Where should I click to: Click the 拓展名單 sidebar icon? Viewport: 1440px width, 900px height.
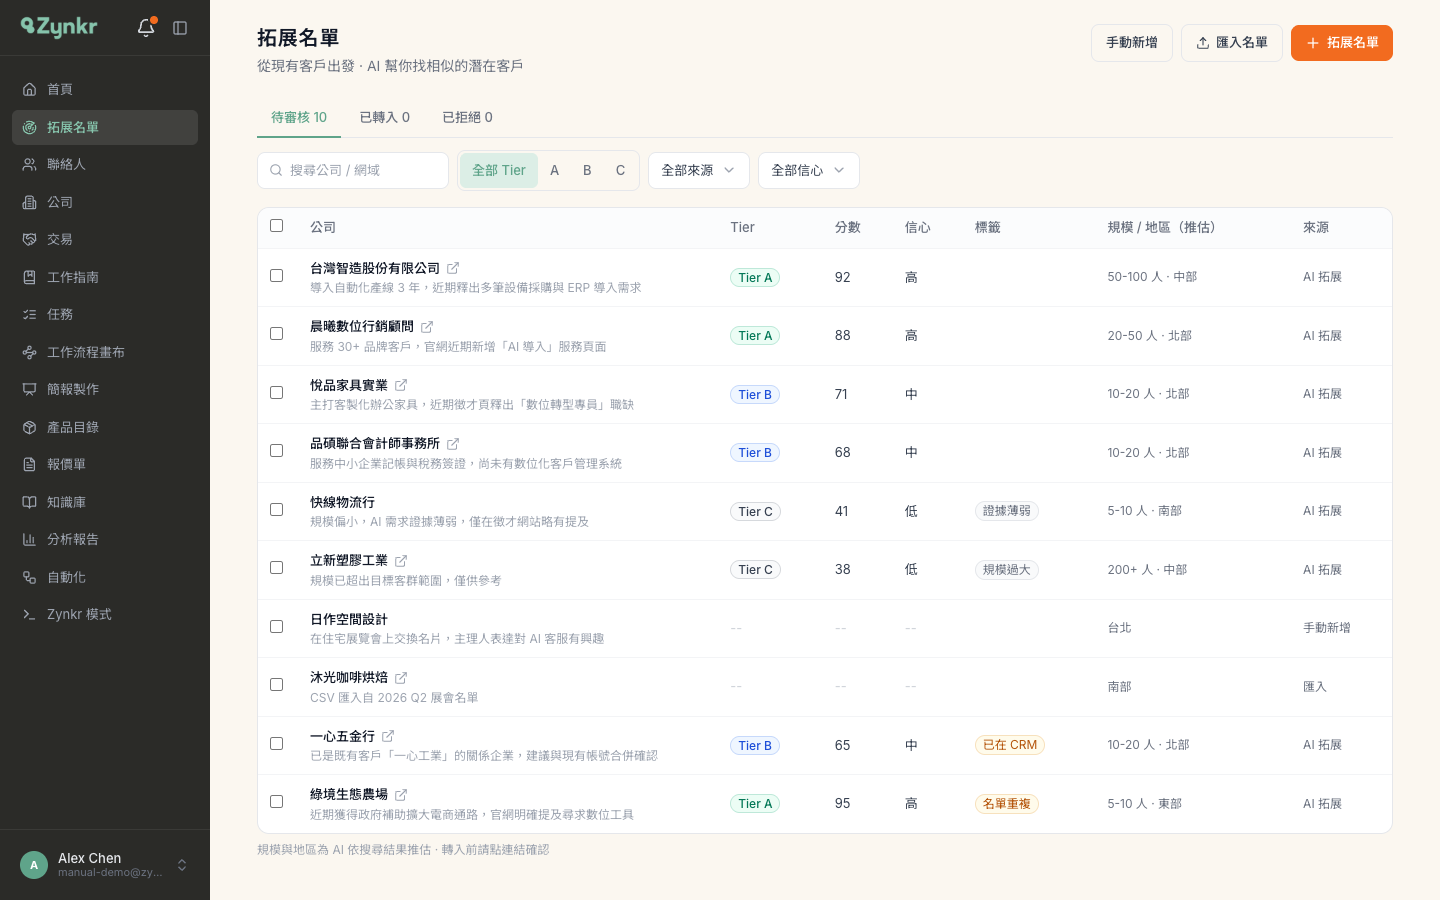[30, 127]
